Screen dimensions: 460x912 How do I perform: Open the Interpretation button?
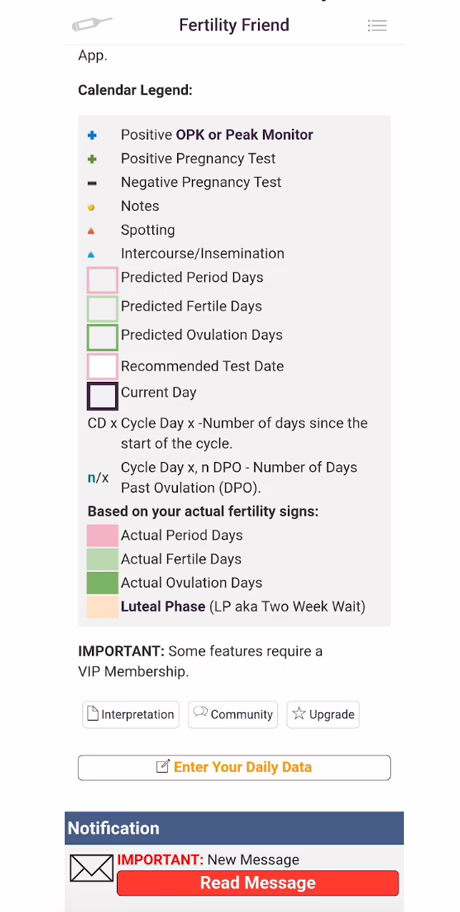(131, 714)
